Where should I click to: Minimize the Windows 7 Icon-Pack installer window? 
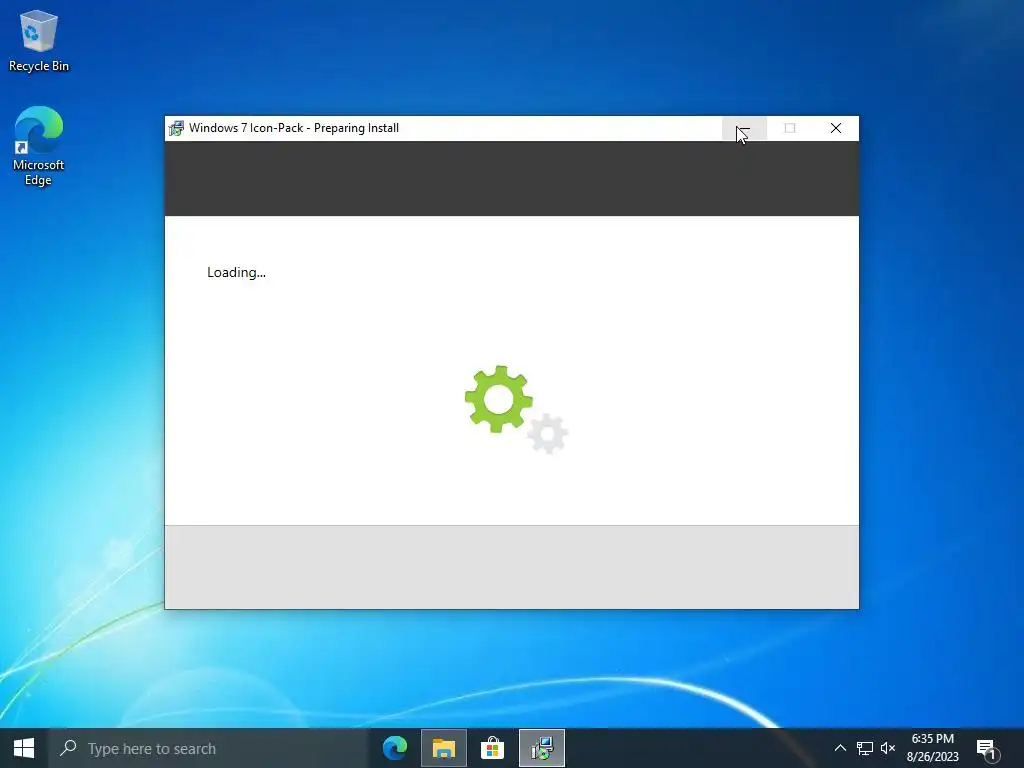744,128
